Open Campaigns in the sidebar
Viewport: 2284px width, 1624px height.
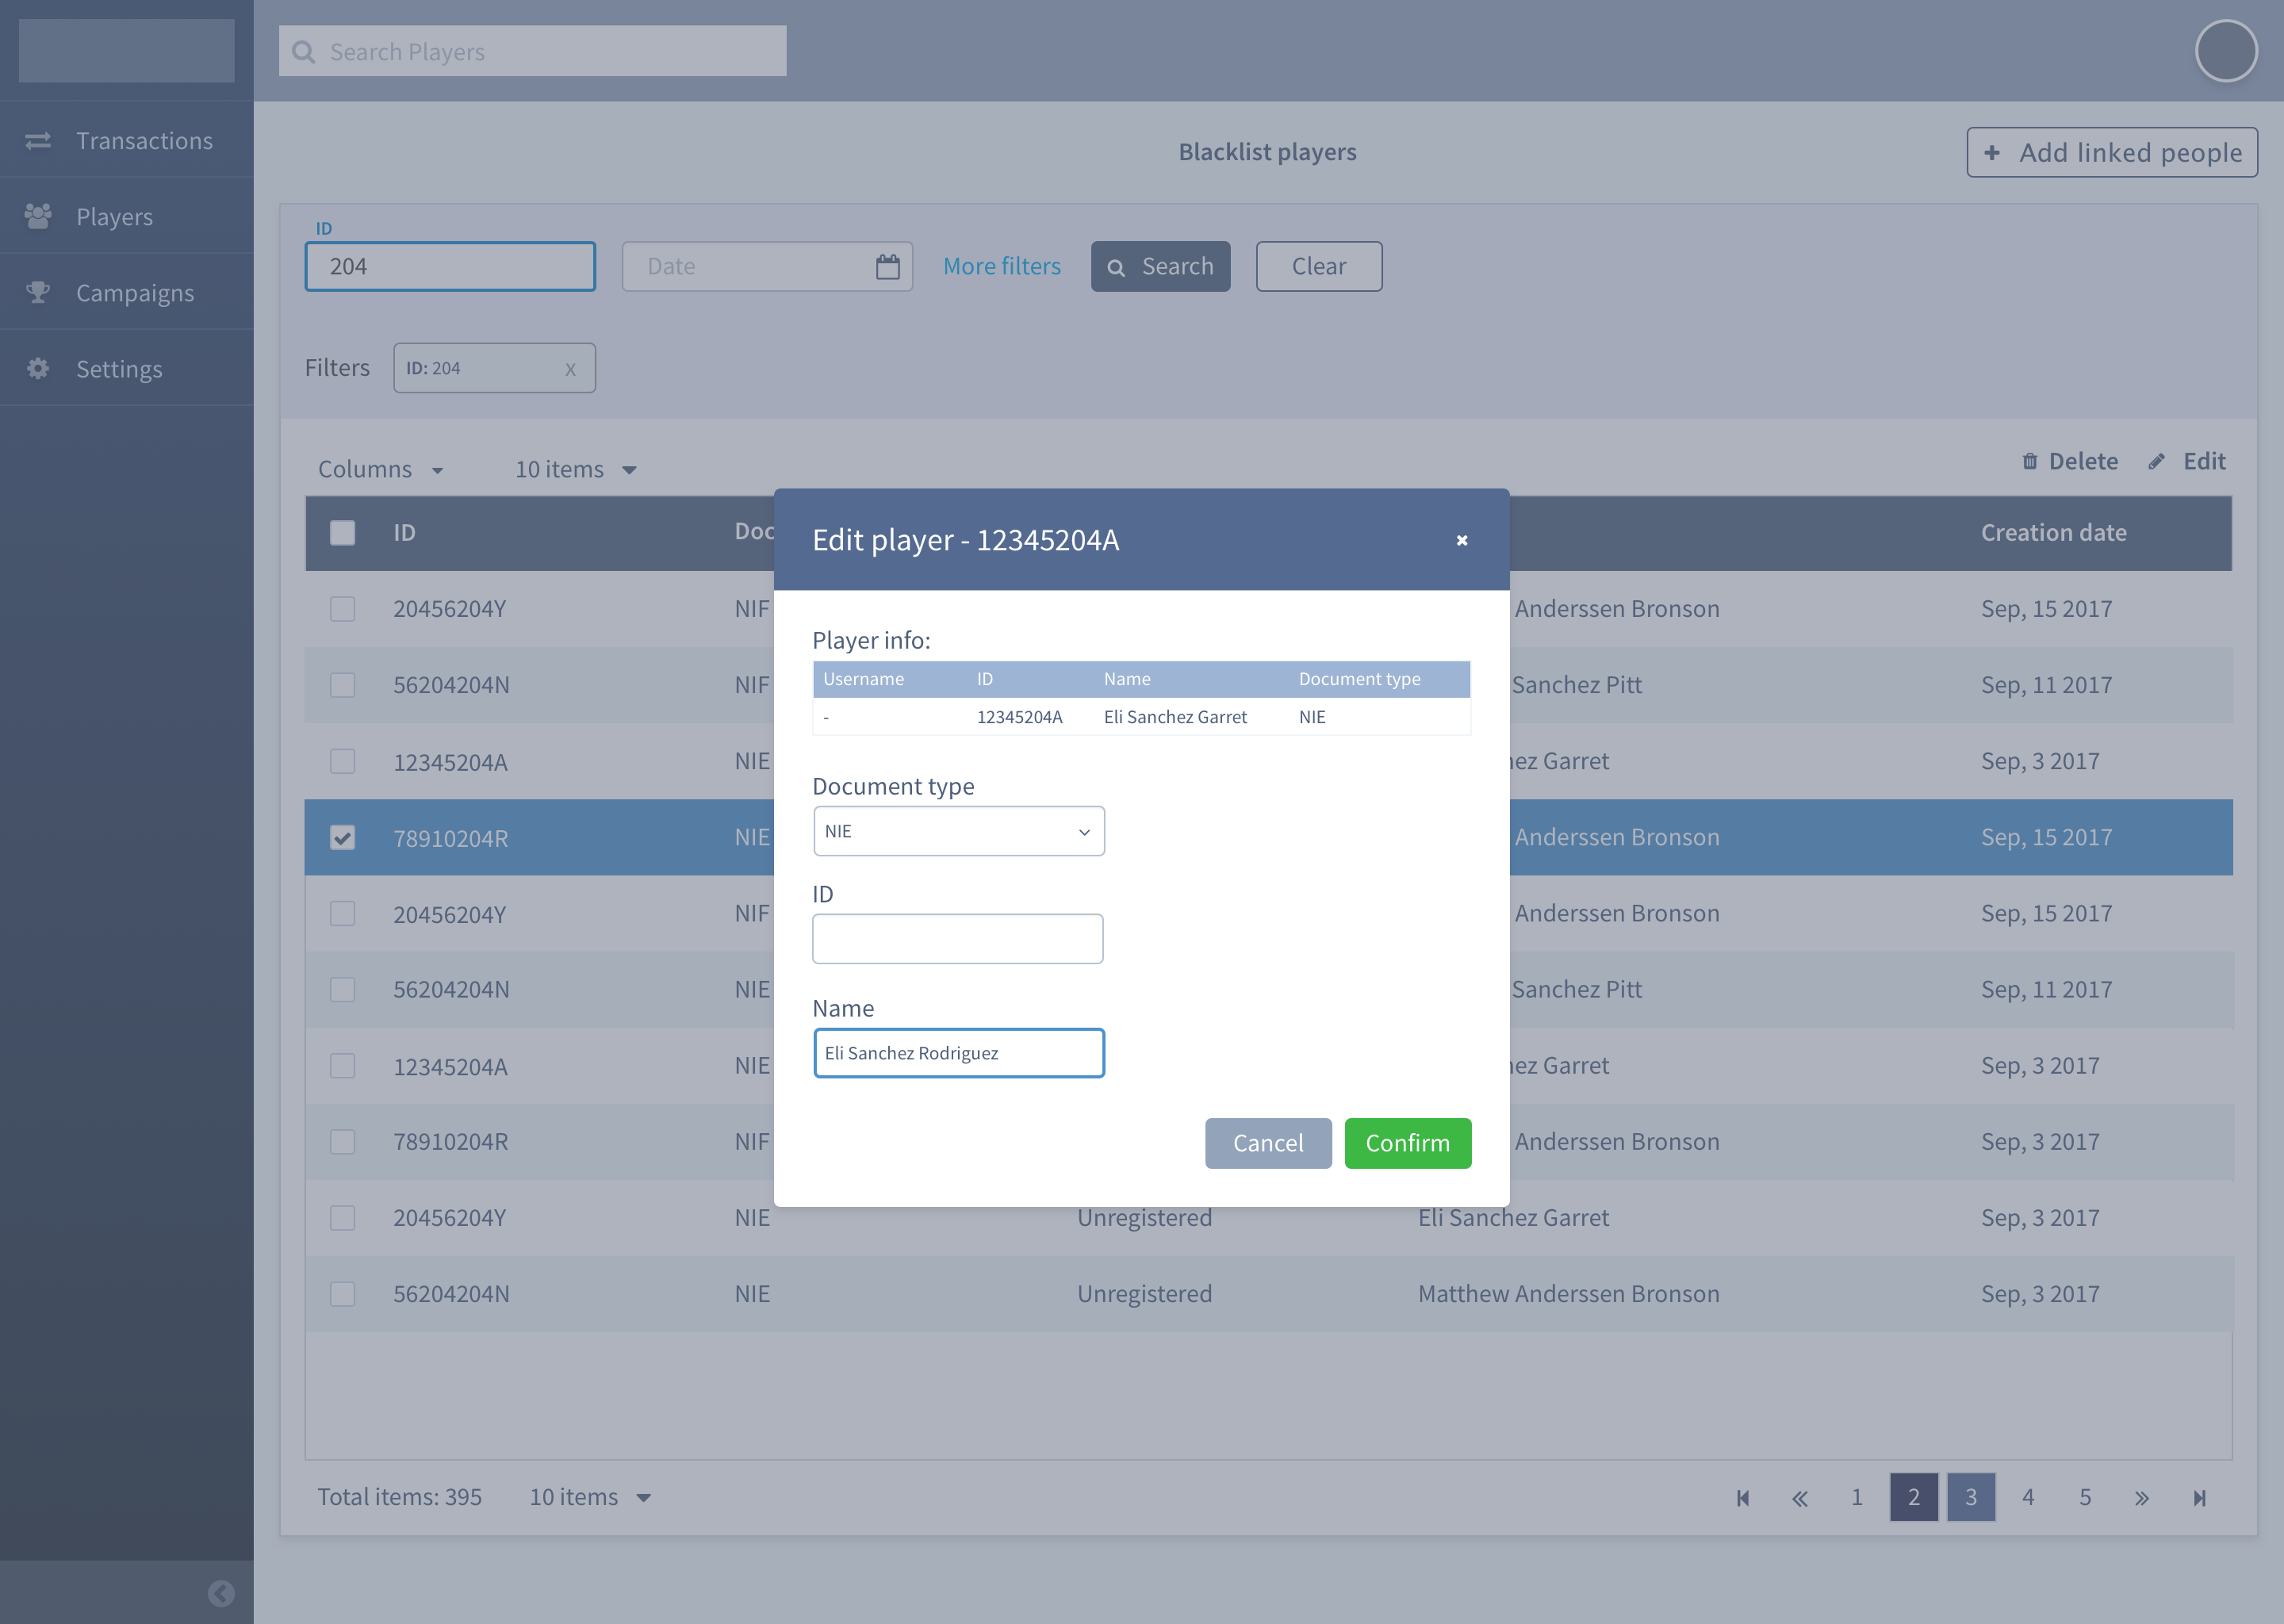135,292
